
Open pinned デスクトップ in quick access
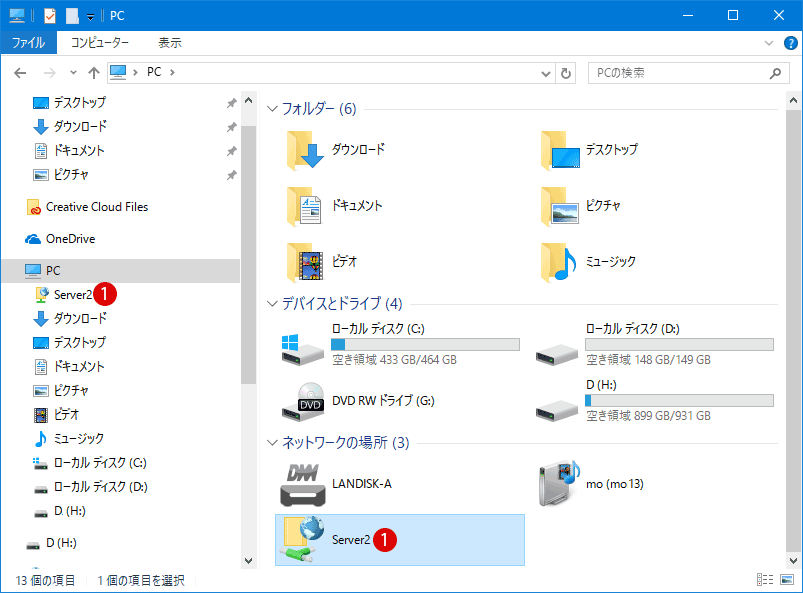[x=79, y=102]
